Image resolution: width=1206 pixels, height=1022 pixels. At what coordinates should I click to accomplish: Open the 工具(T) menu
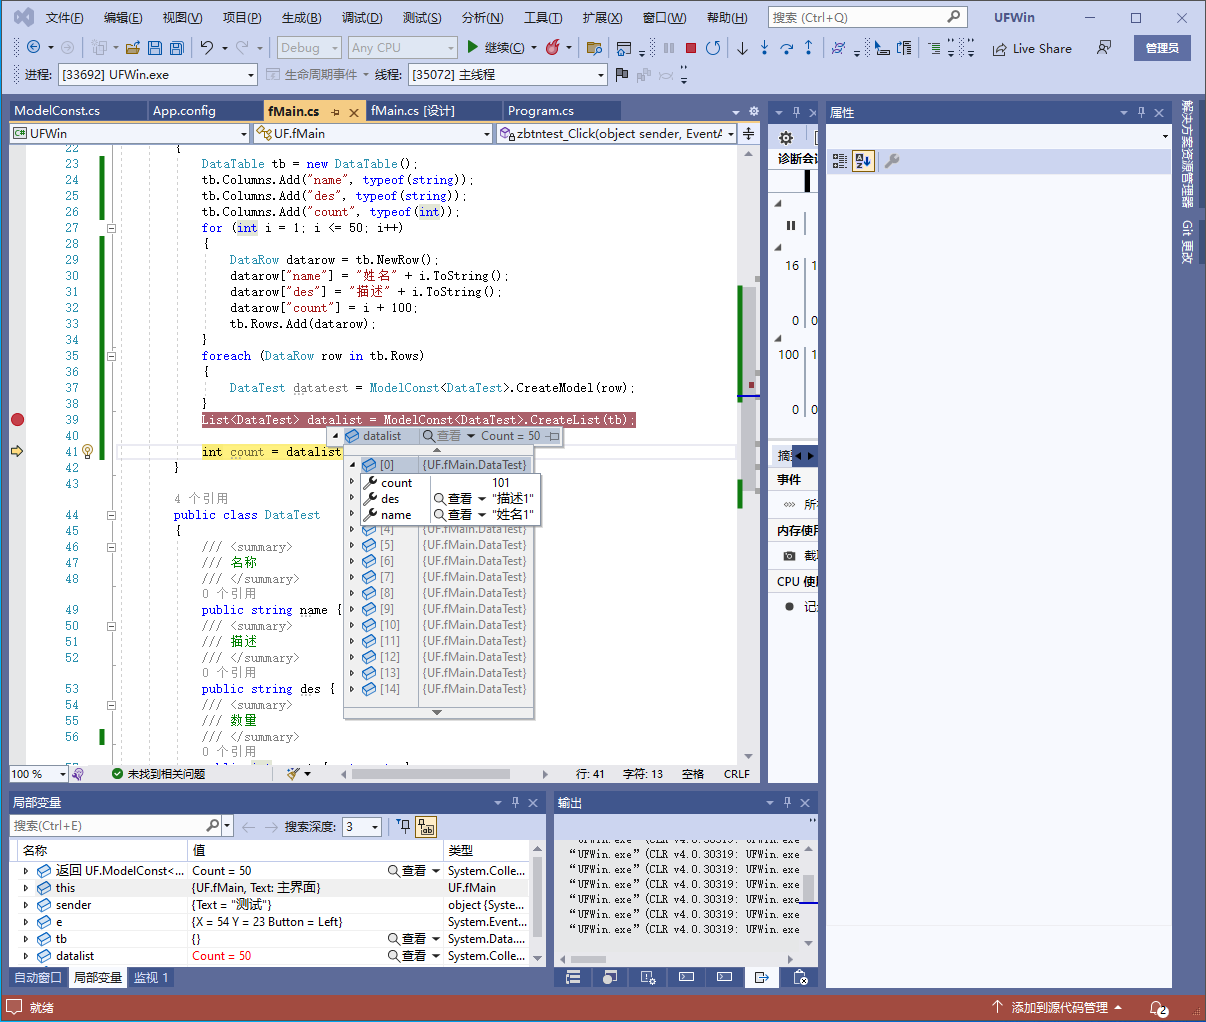(543, 18)
